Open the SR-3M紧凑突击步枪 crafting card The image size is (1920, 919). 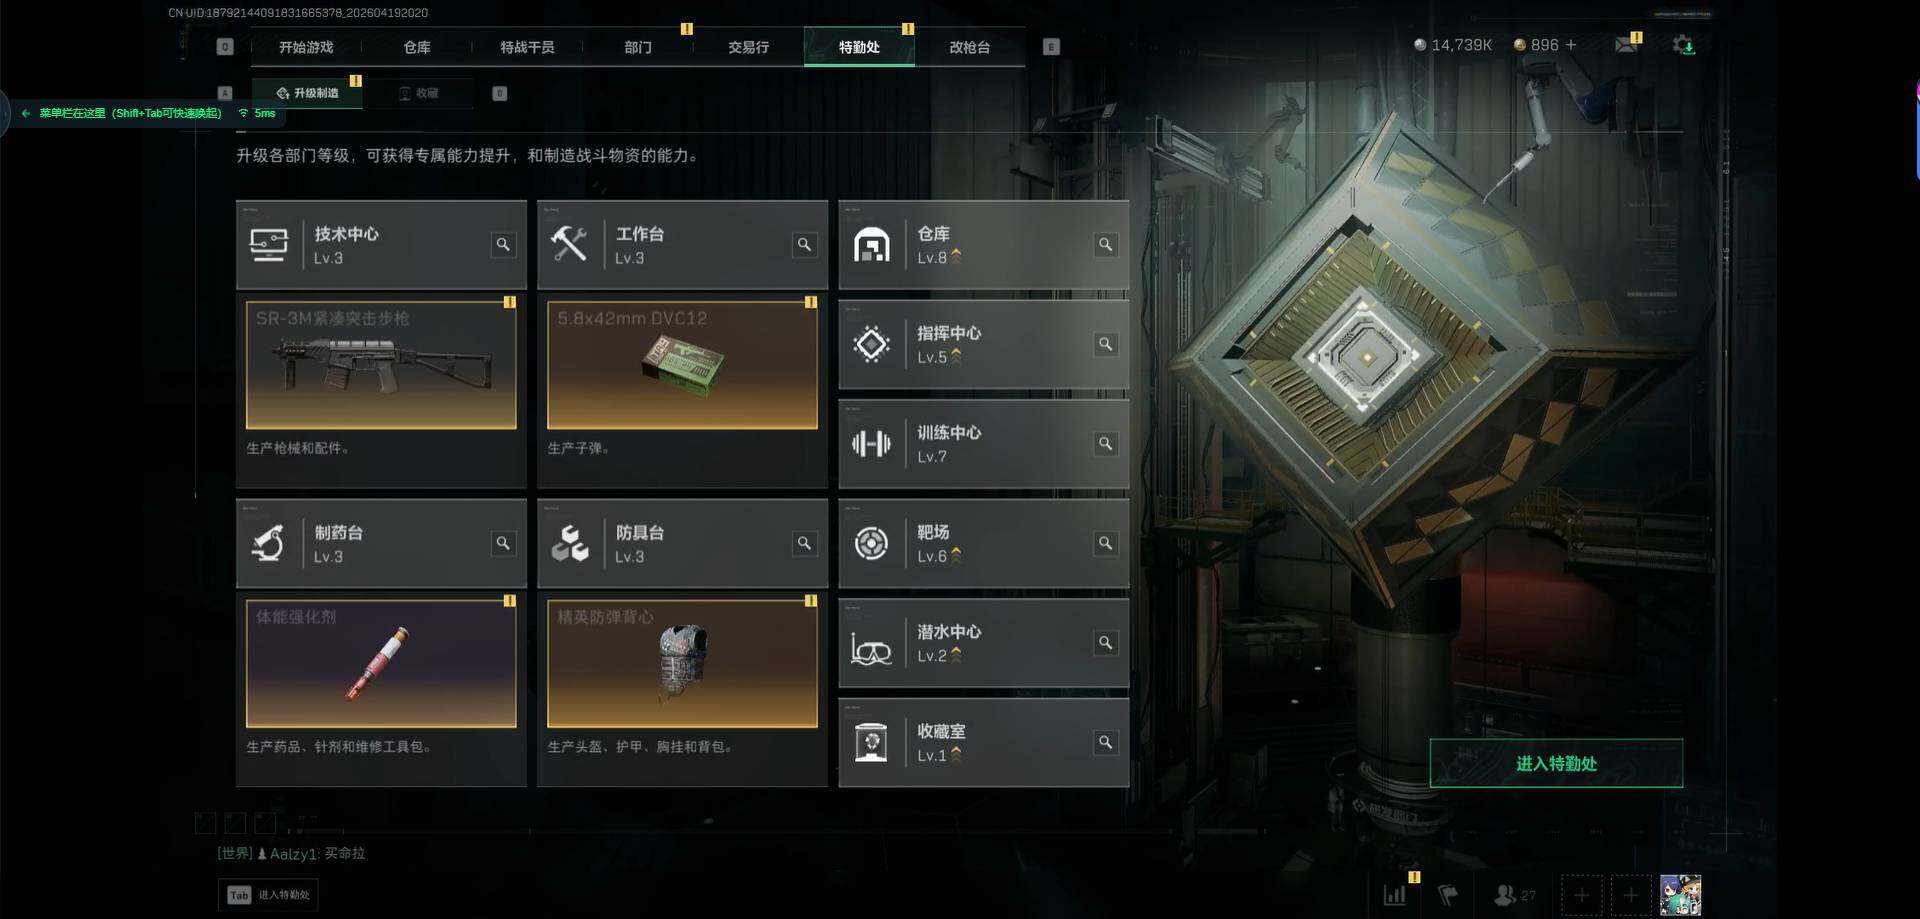click(381, 365)
